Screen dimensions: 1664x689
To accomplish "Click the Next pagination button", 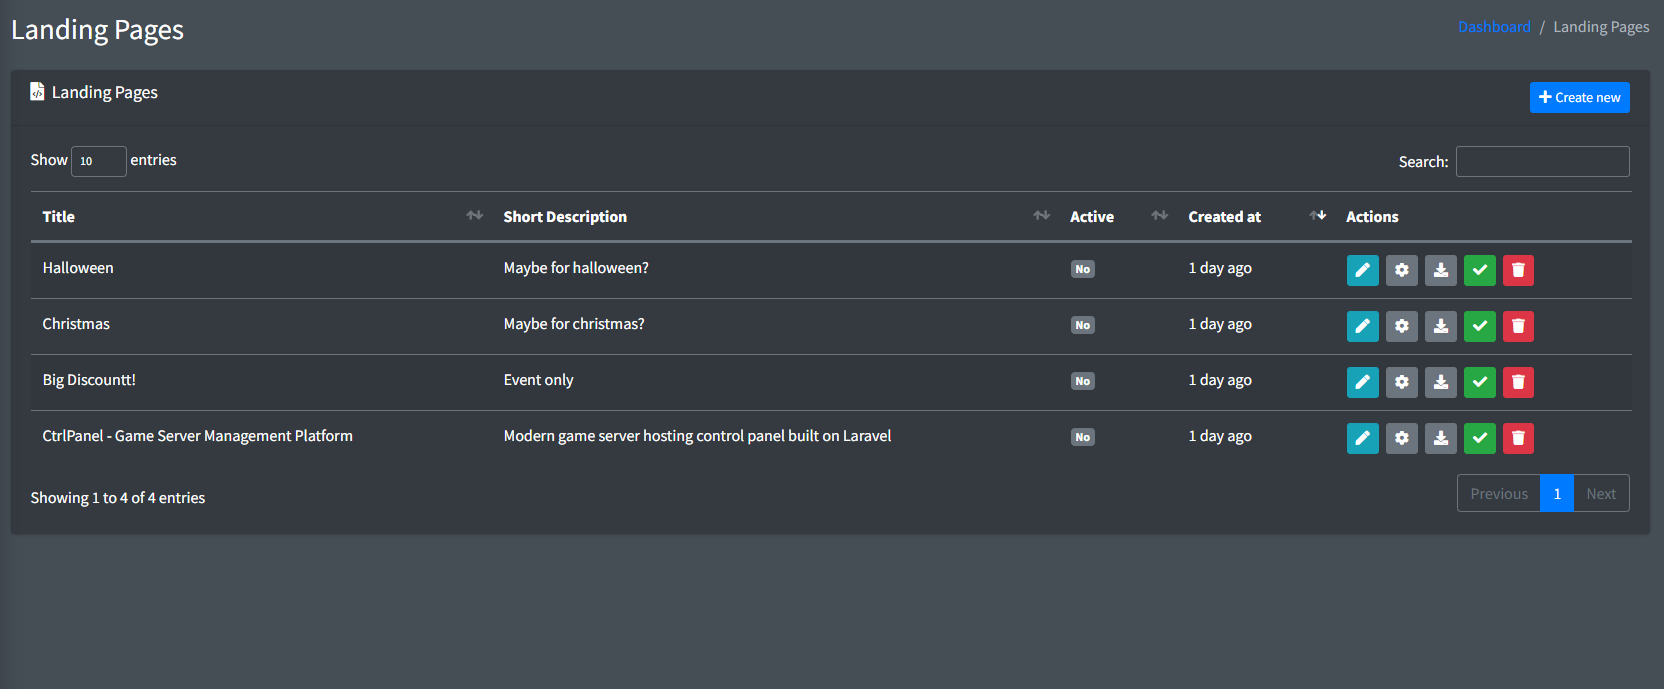I will (1600, 494).
